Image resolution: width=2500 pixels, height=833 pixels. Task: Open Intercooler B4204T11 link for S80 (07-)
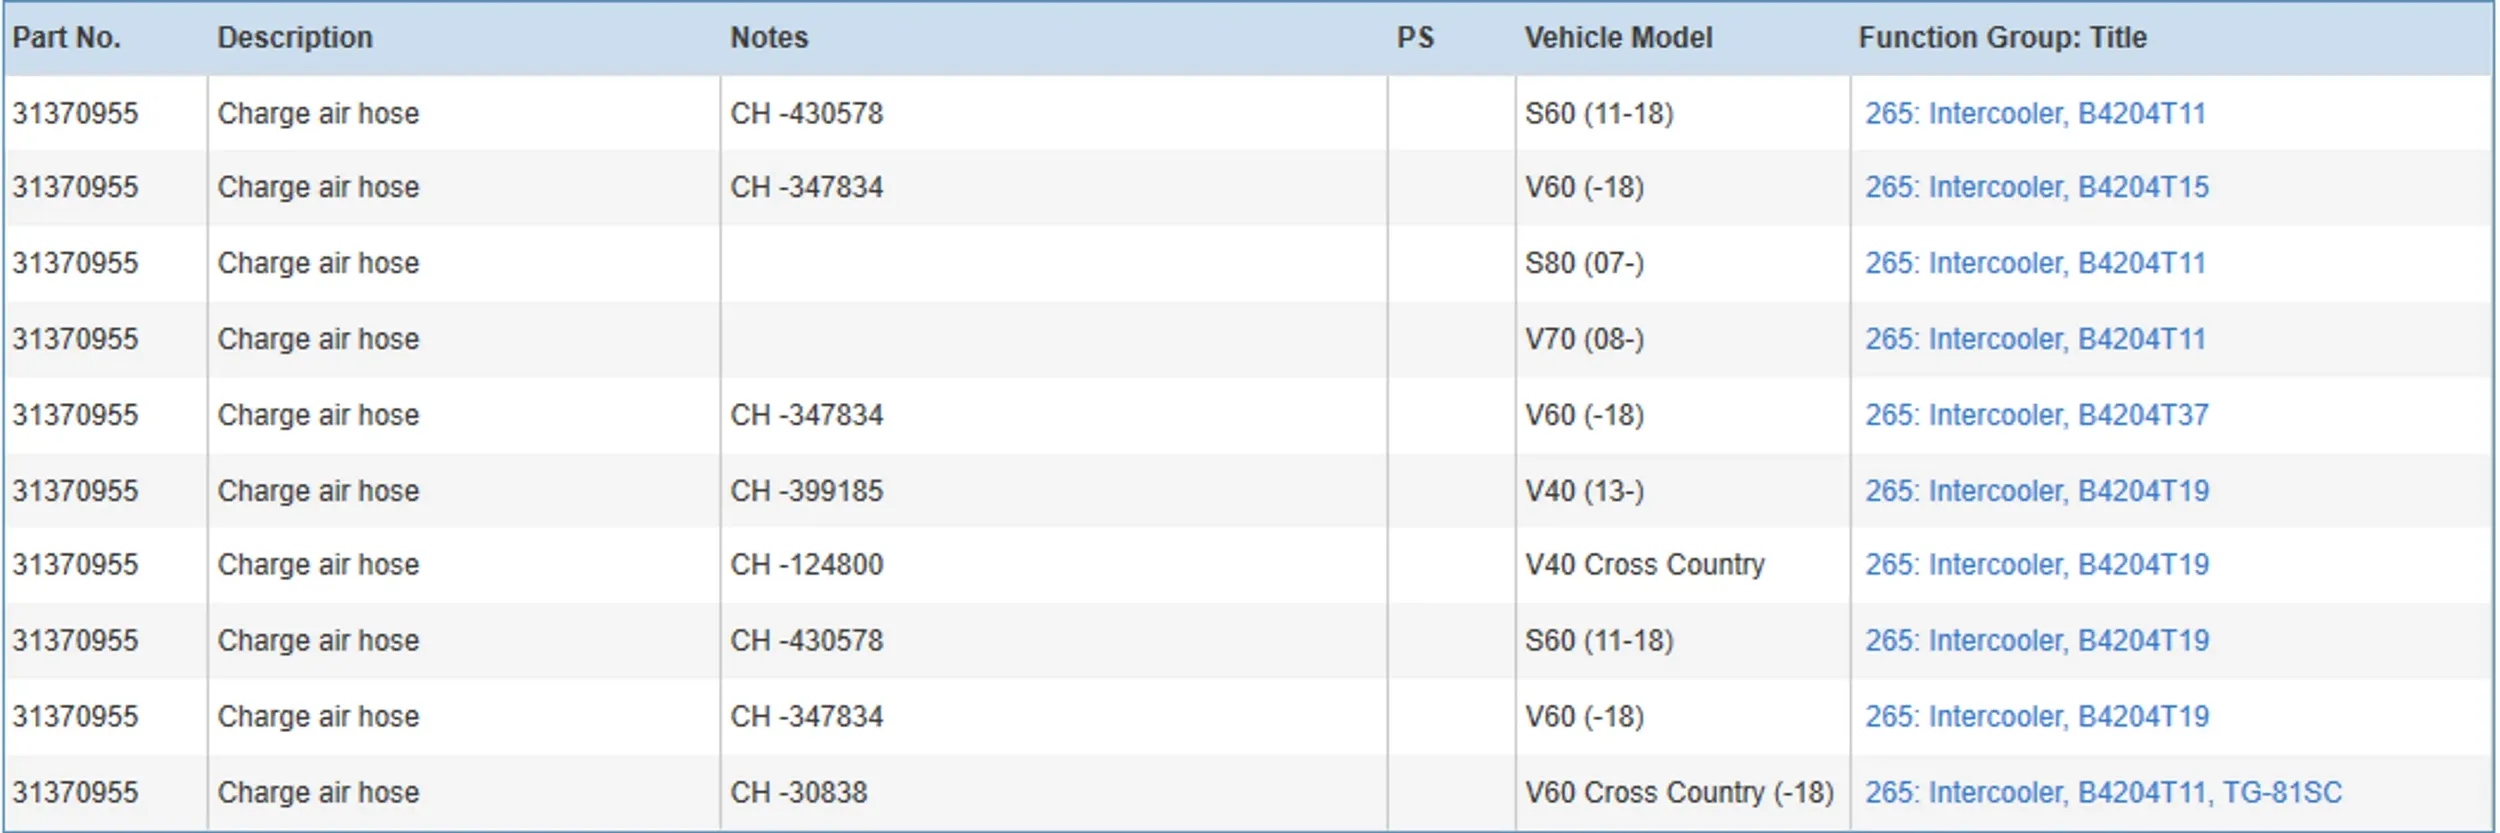(2034, 264)
